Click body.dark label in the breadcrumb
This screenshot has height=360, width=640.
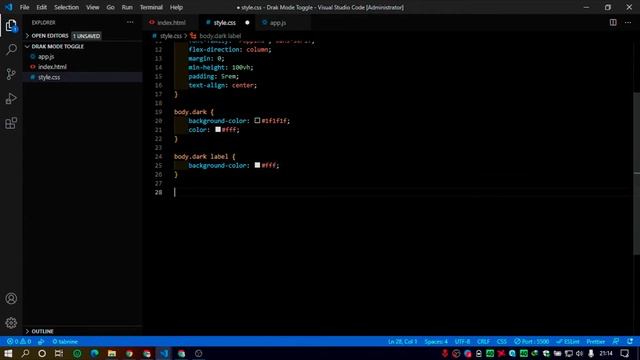[220, 36]
